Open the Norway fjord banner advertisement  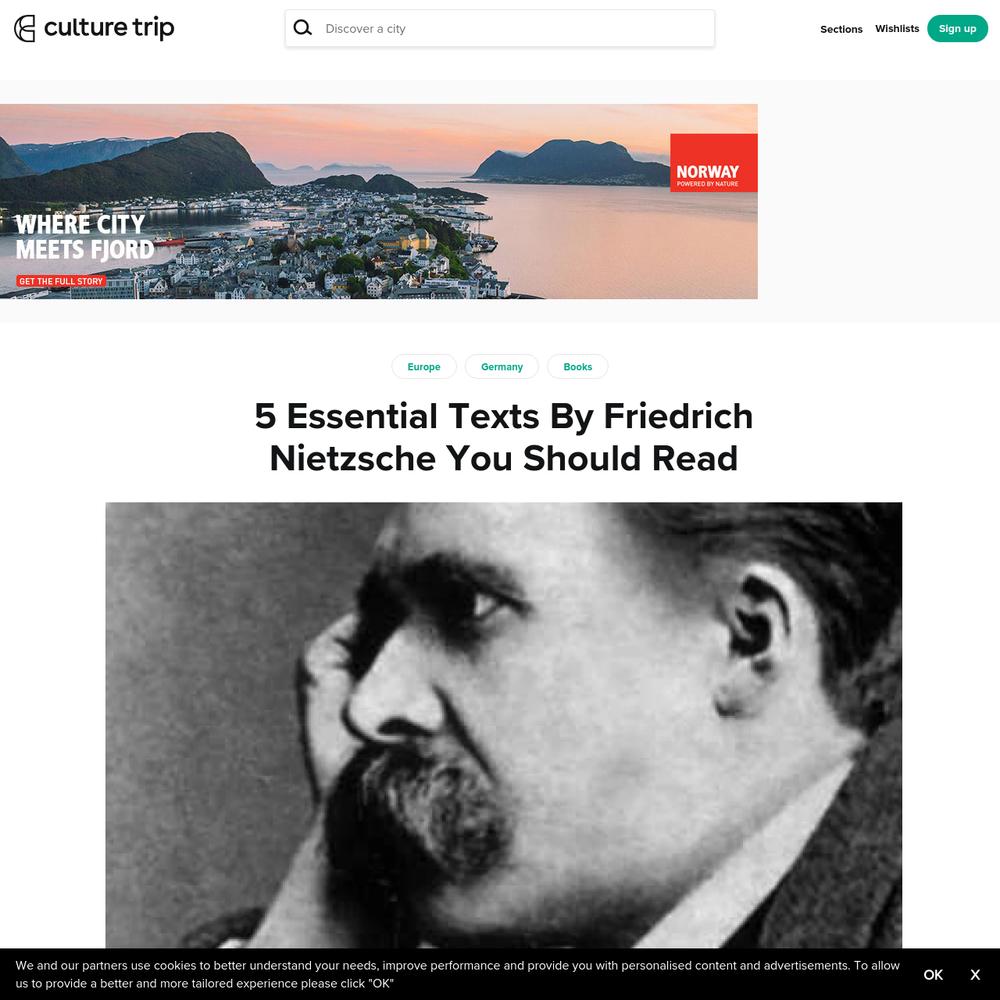click(x=379, y=201)
